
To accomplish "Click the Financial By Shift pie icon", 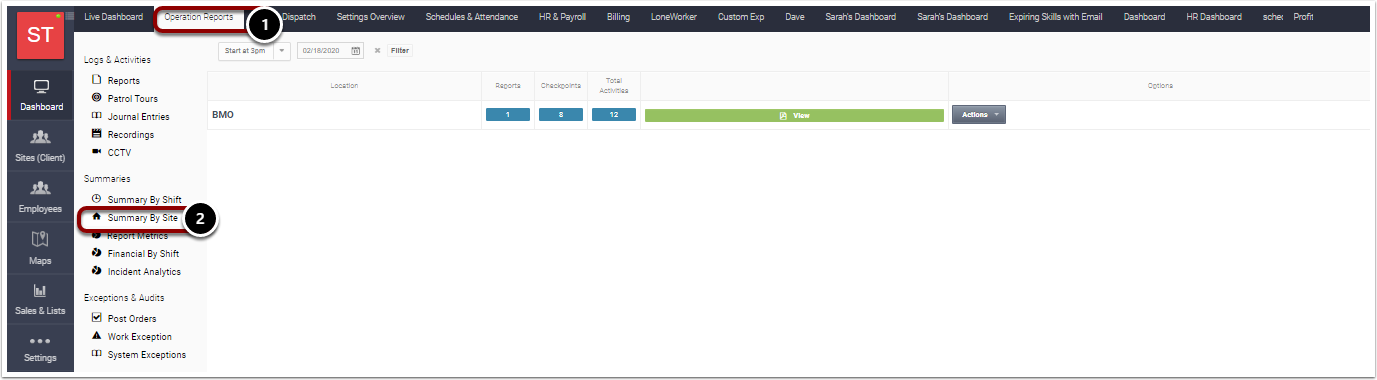I will 96,253.
